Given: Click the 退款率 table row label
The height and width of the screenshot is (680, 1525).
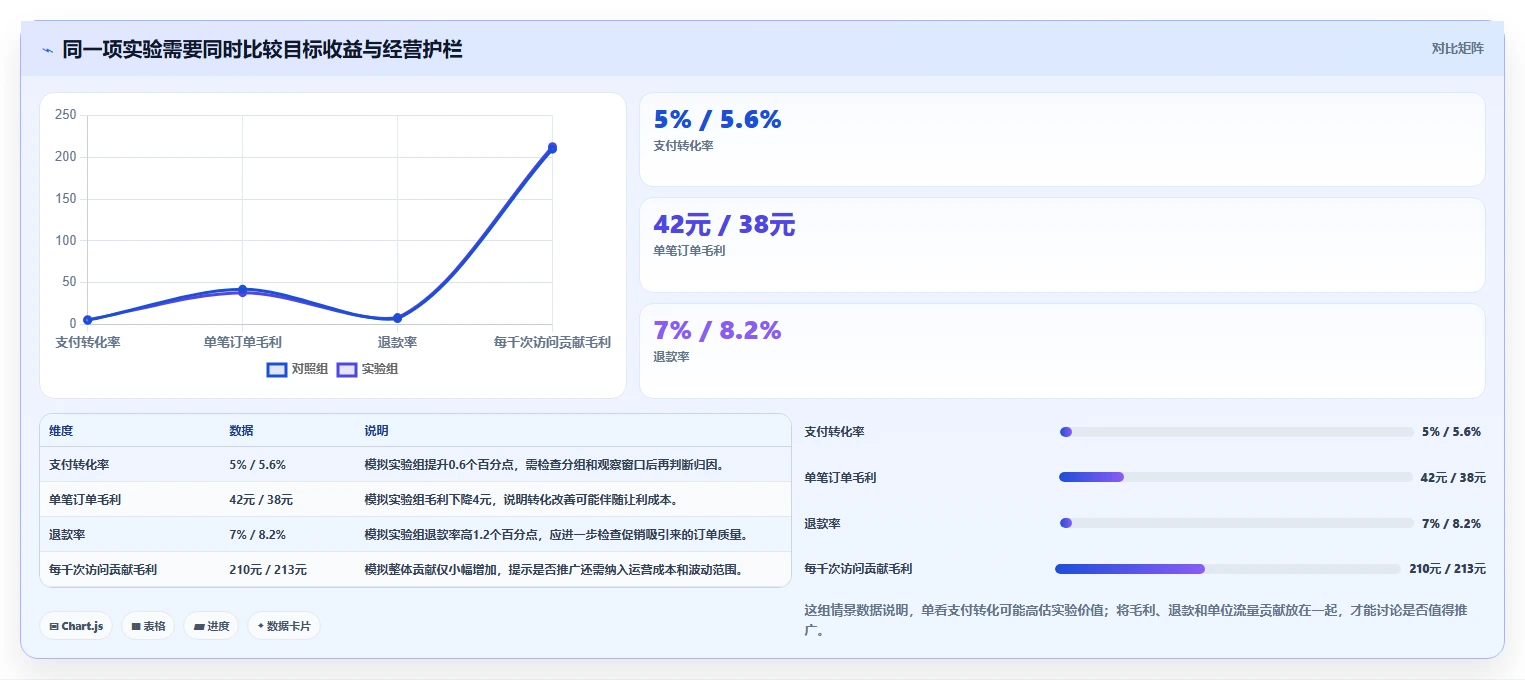Looking at the screenshot, I should coord(67,535).
